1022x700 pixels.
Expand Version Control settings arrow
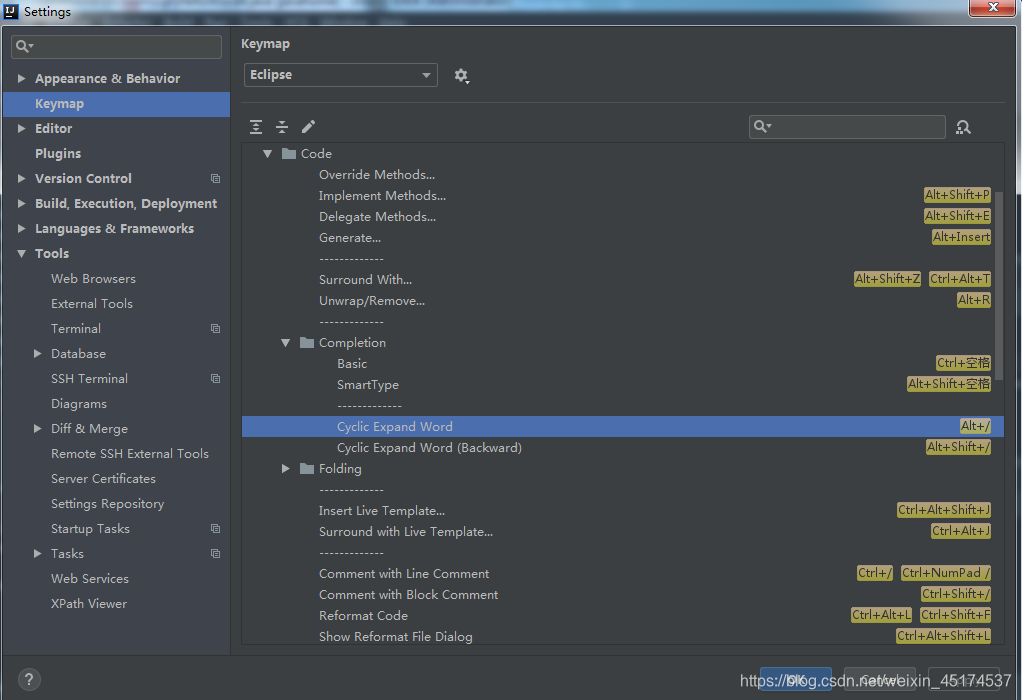coord(22,178)
